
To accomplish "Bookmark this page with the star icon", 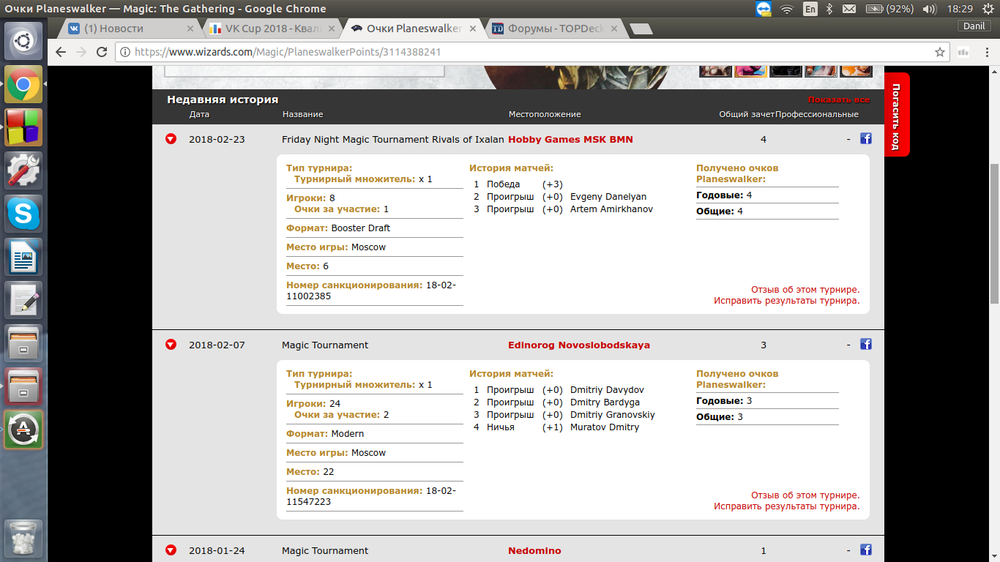I will click(940, 51).
